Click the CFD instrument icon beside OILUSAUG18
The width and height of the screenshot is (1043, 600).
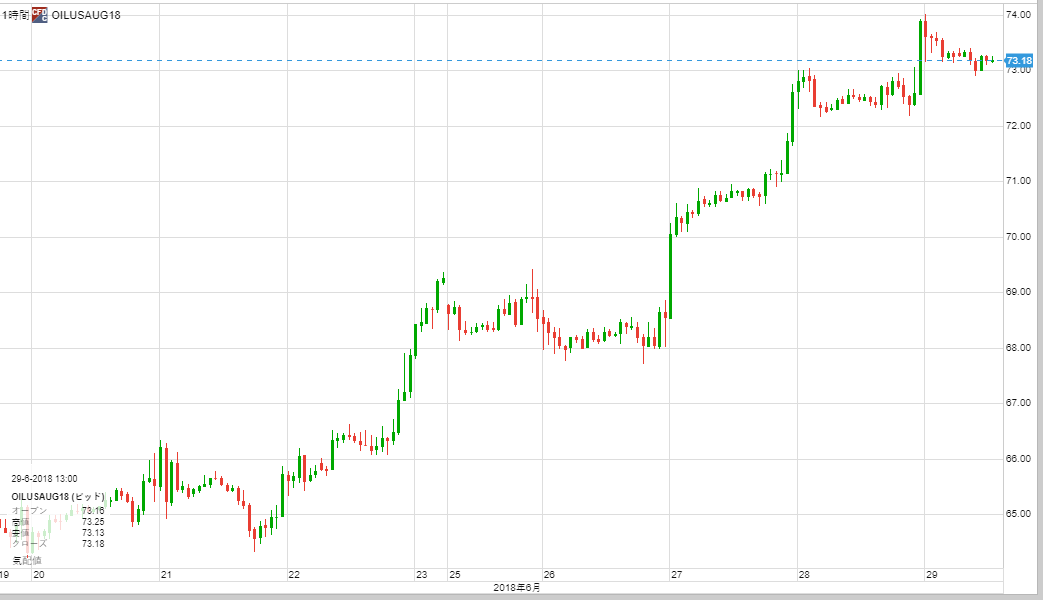tap(40, 15)
